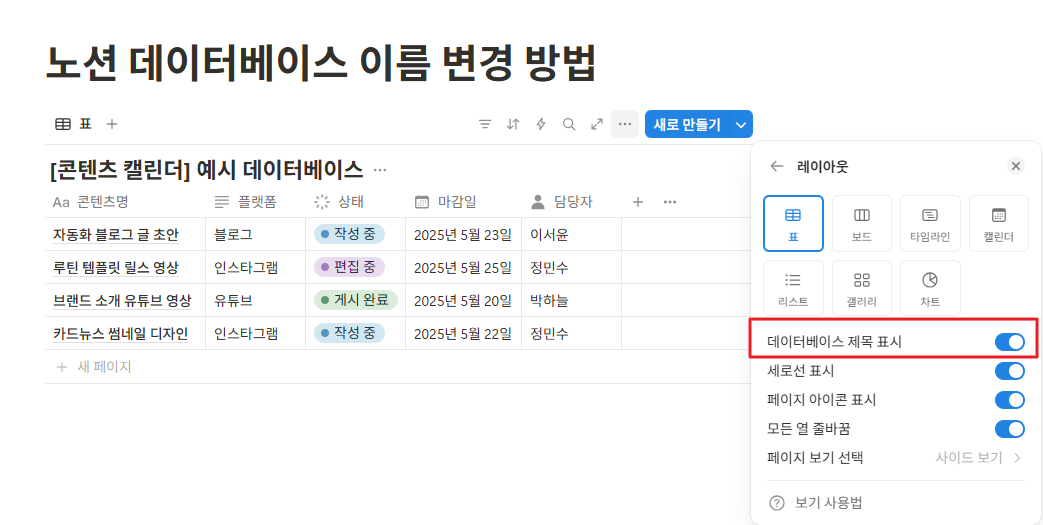This screenshot has height=525, width=1043.
Task: Open the 자동화 블로그 글 초안 page
Action: pyautogui.click(x=116, y=235)
